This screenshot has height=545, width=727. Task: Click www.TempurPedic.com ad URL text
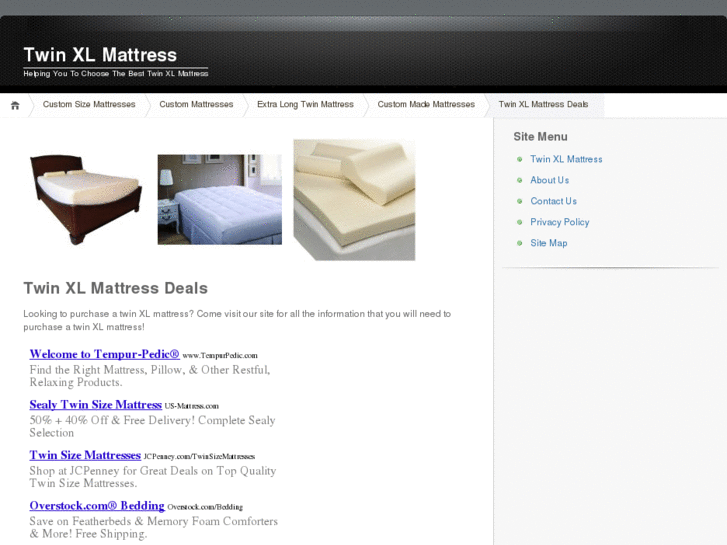(220, 356)
